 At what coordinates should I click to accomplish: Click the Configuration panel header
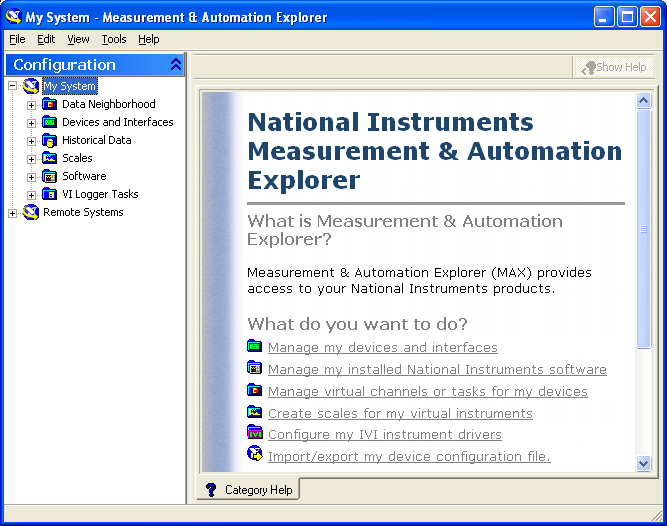click(x=95, y=65)
